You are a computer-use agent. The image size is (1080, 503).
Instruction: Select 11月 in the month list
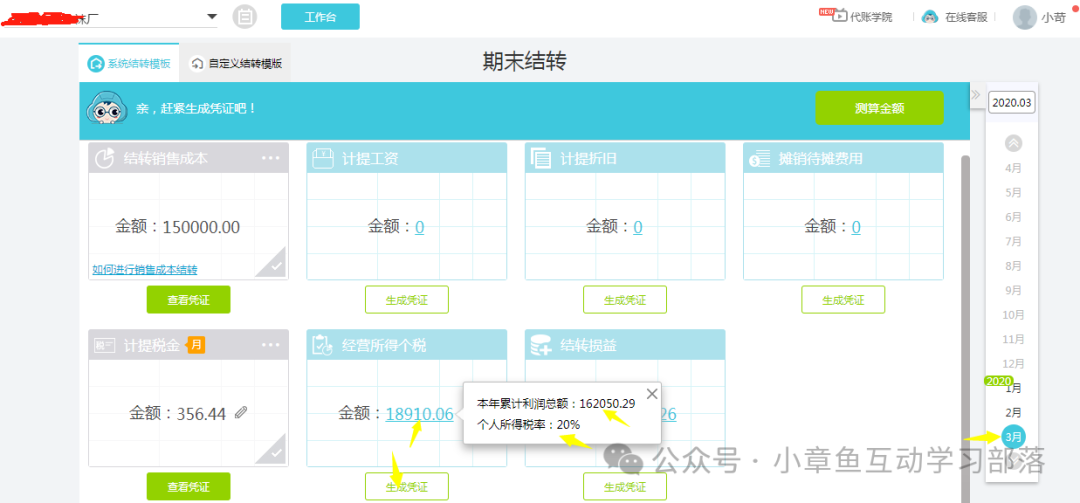(1013, 339)
